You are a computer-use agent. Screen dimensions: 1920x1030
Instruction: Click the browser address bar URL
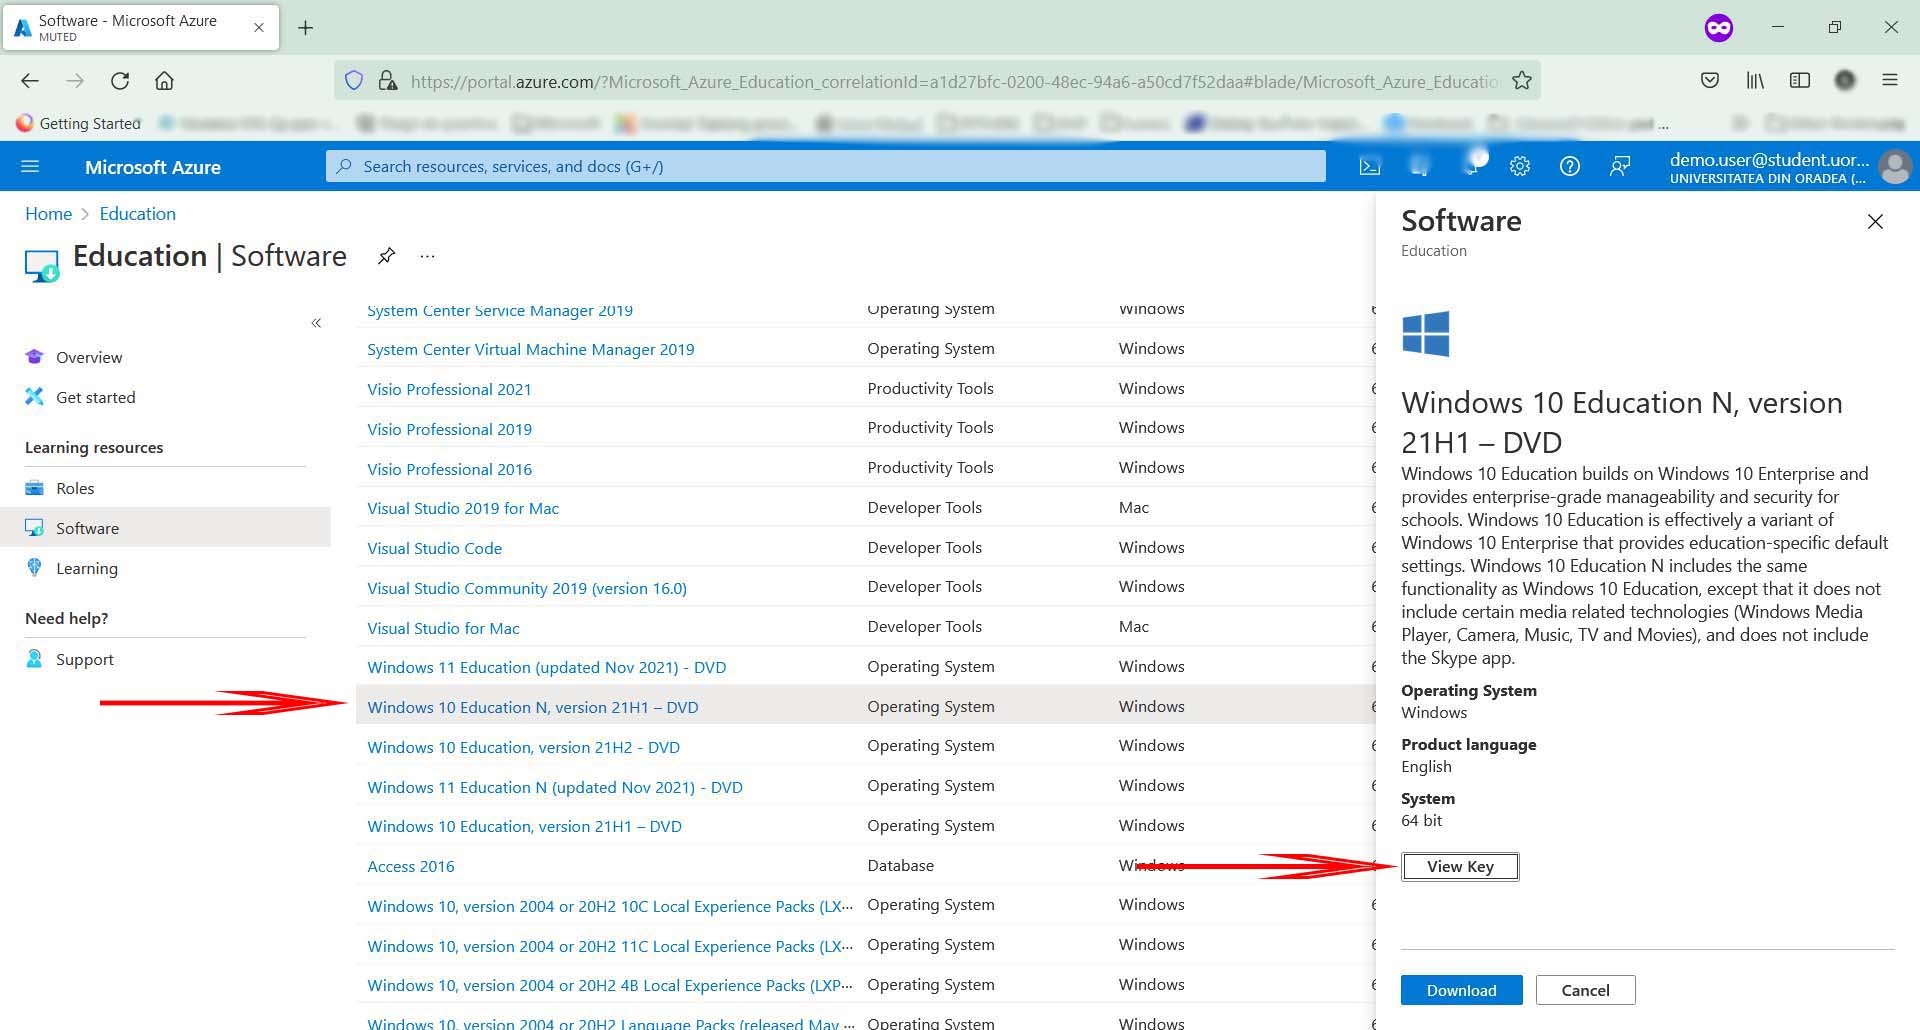[x=954, y=81]
